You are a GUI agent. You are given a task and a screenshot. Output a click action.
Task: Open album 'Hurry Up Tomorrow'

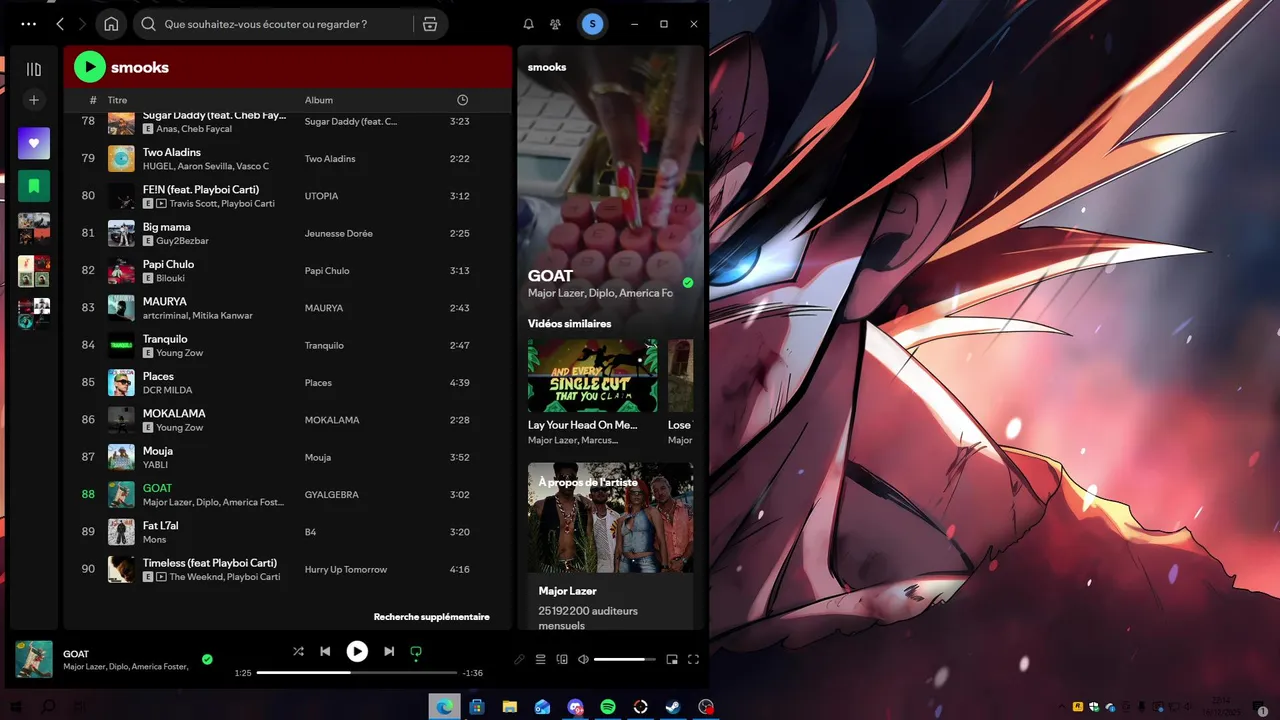pos(346,569)
